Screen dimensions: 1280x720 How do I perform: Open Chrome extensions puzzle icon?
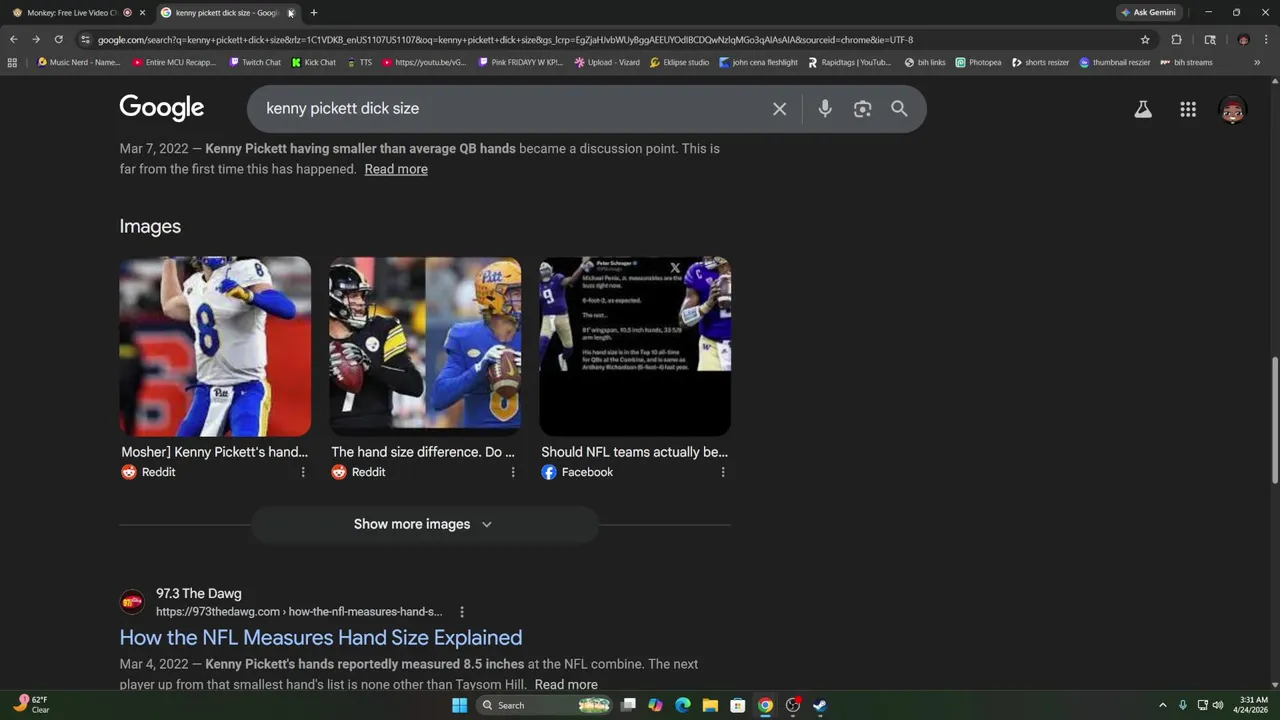click(x=1176, y=40)
